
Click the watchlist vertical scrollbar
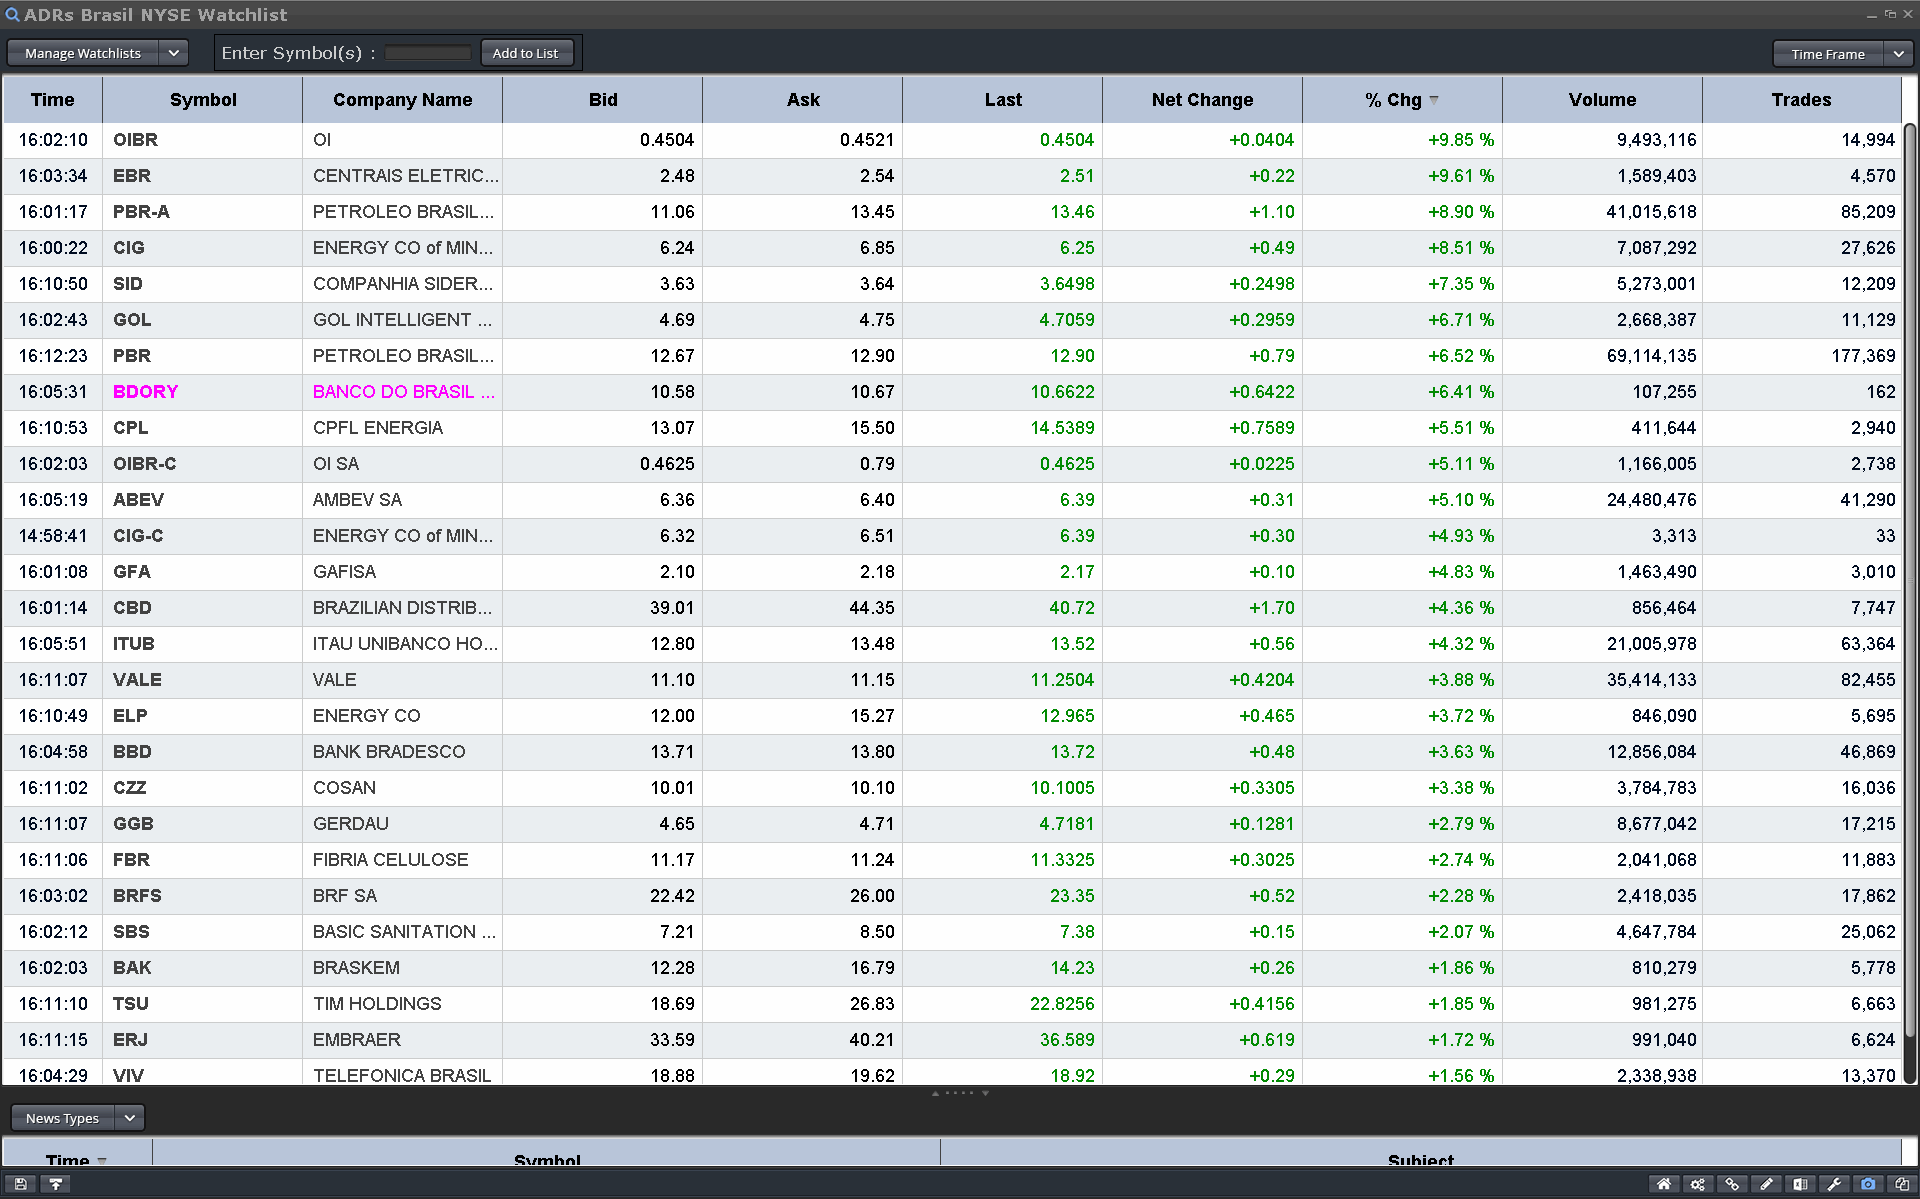tap(1909, 580)
